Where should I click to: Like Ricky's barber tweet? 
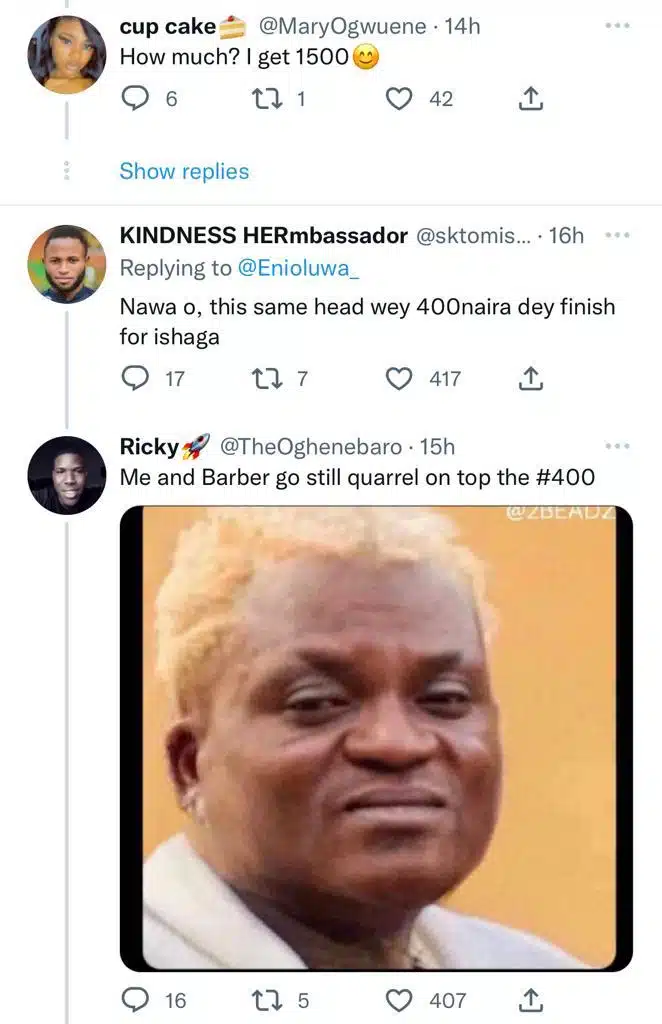point(401,1000)
